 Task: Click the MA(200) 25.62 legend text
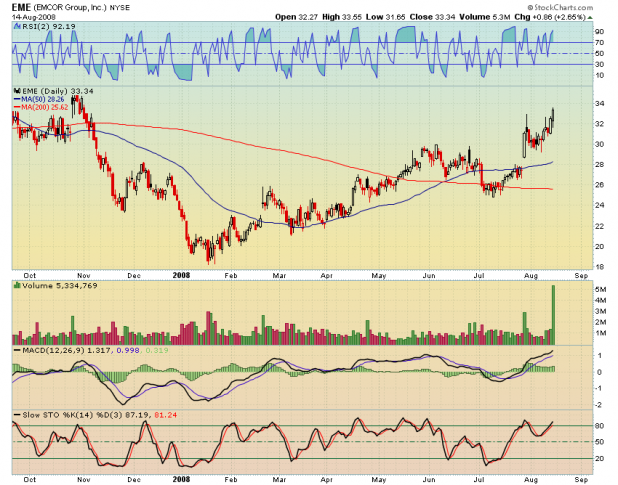point(45,107)
